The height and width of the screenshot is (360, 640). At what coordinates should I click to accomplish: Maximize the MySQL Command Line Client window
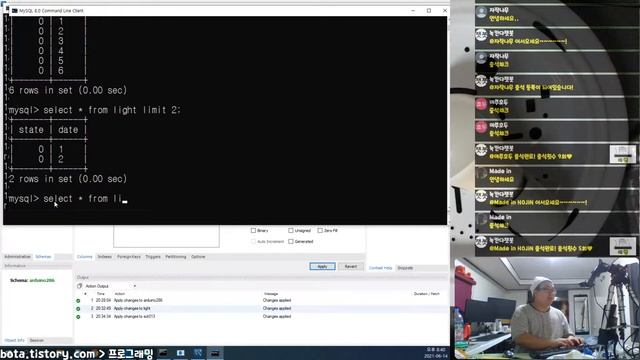(x=429, y=11)
